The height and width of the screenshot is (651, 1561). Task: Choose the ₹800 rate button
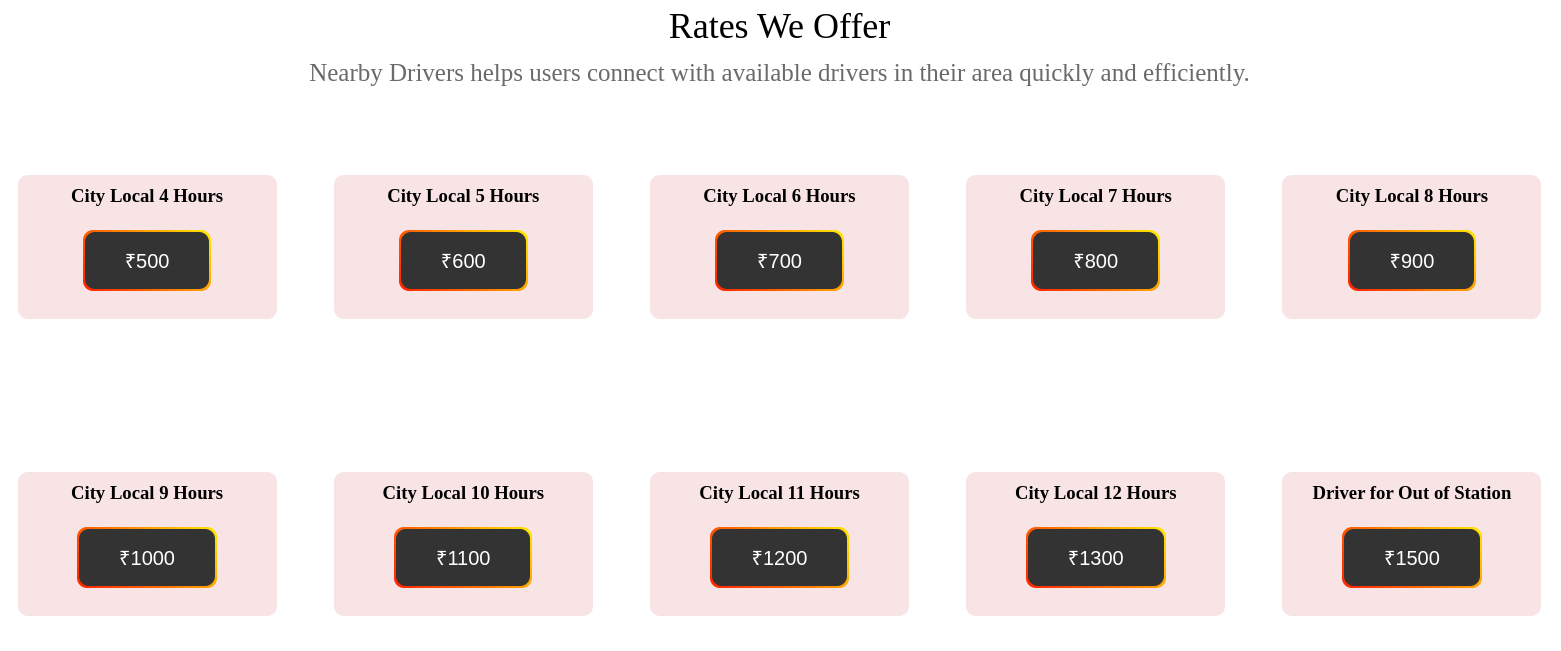(1095, 261)
